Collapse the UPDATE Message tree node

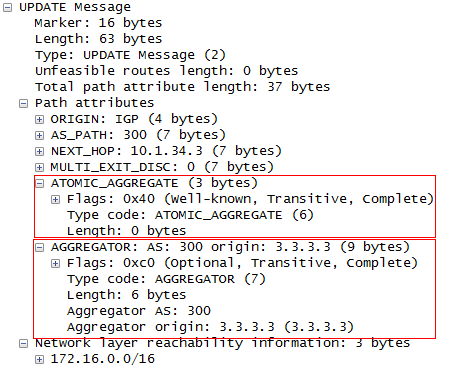coord(7,8)
